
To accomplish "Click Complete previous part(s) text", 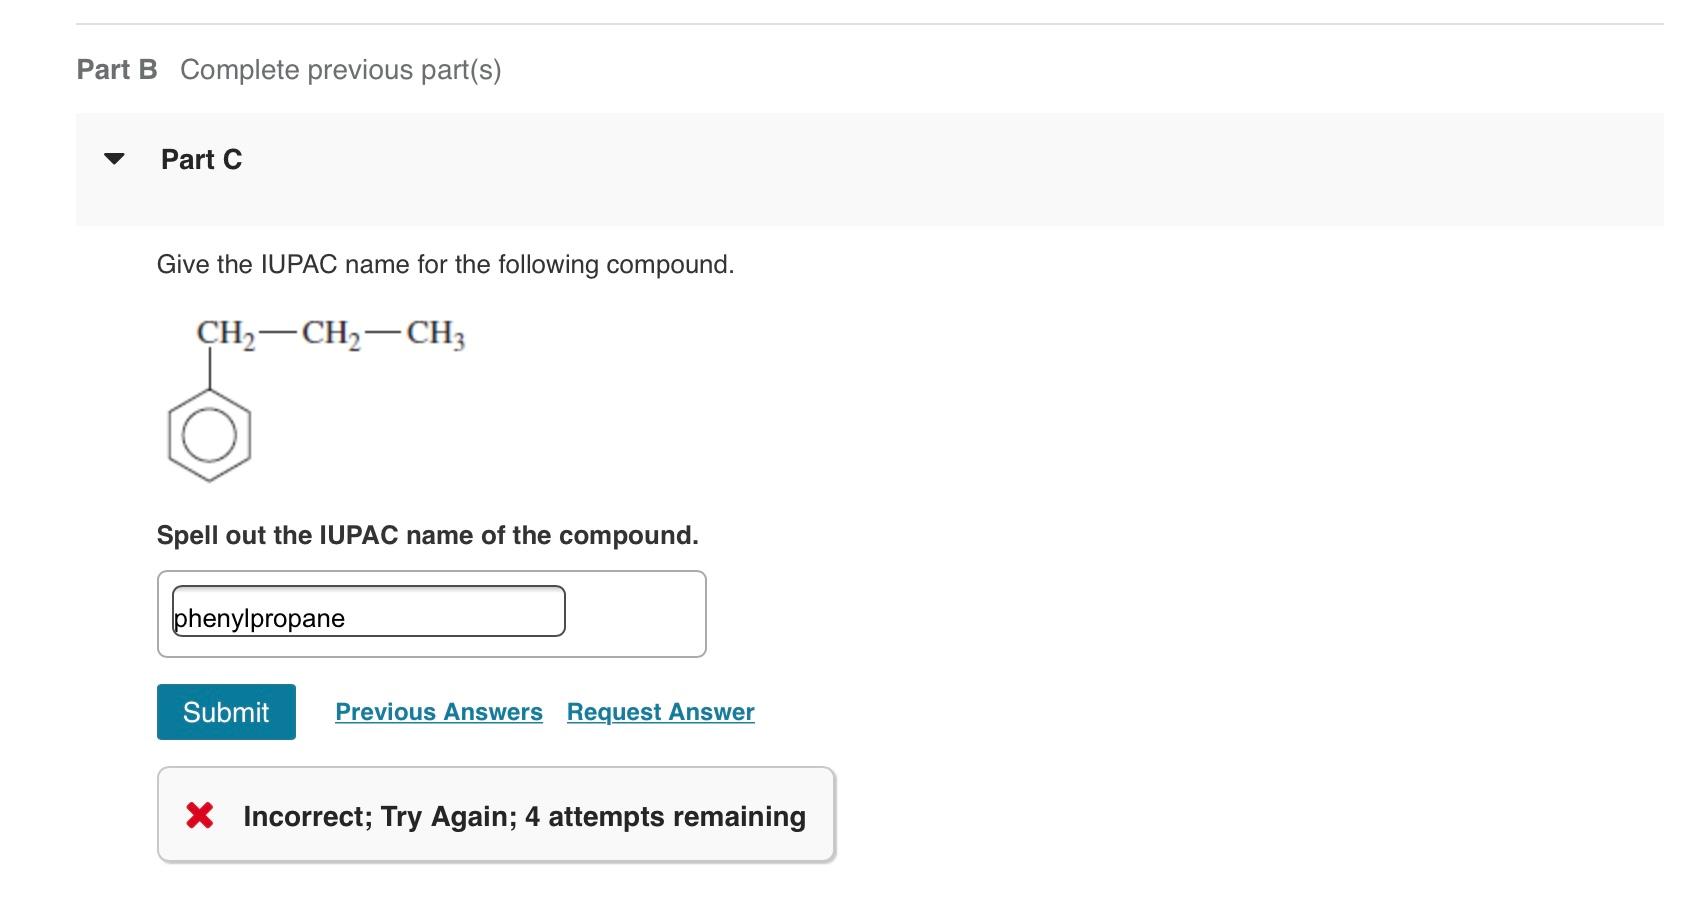I will 340,69.
